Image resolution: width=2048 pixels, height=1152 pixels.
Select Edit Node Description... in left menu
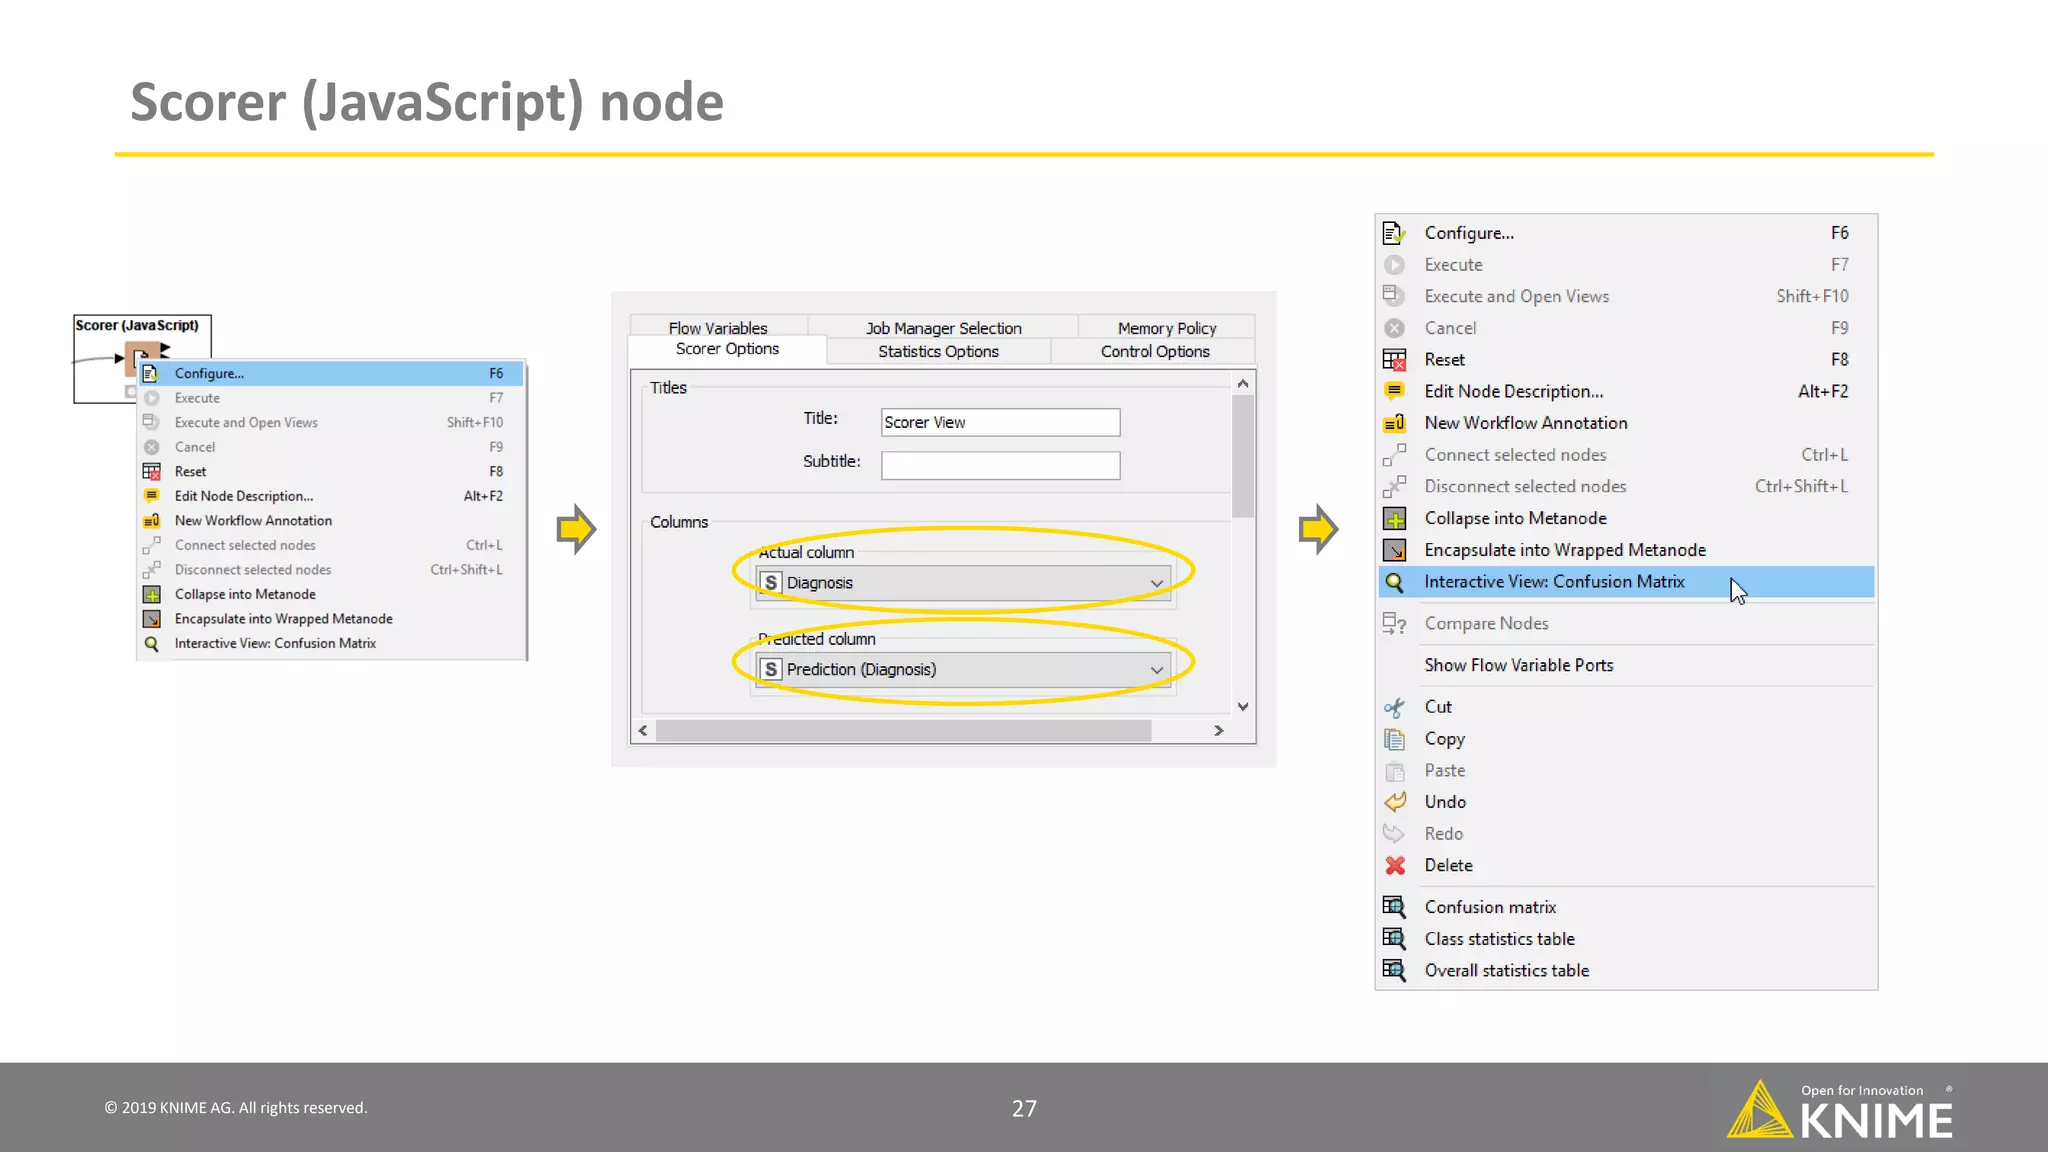tap(331, 496)
